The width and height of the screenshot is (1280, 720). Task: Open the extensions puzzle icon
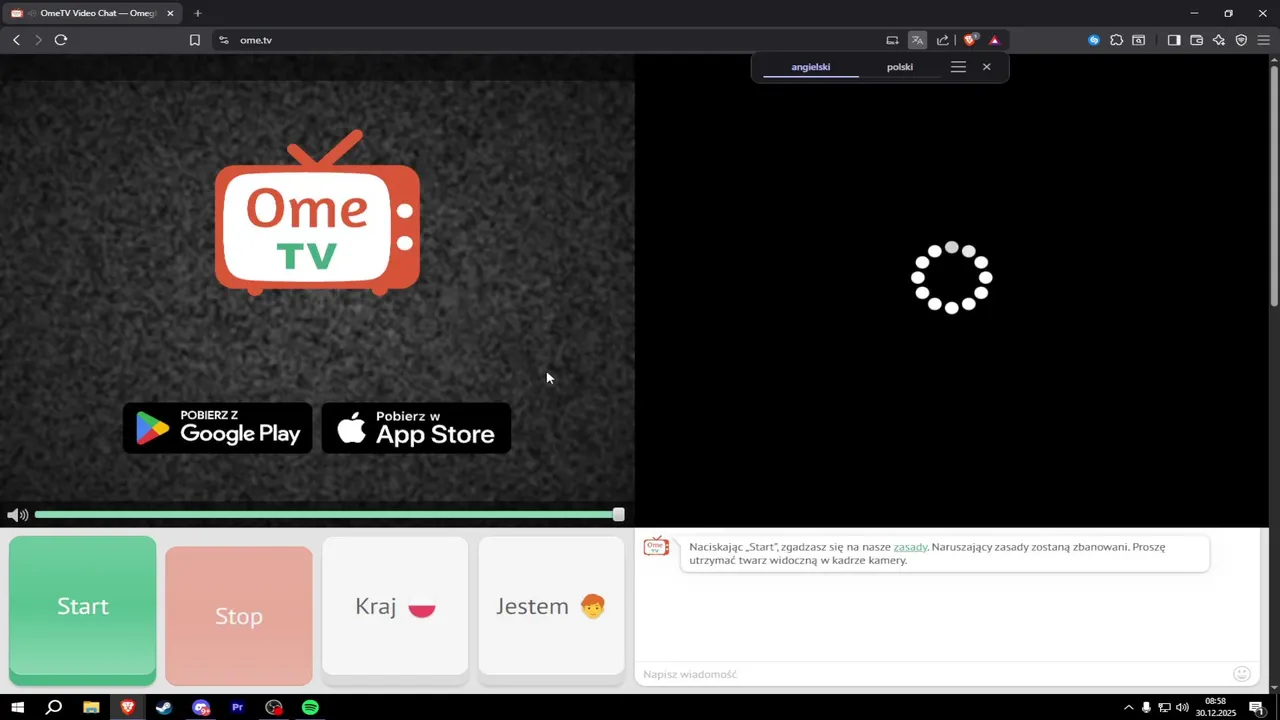1117,40
